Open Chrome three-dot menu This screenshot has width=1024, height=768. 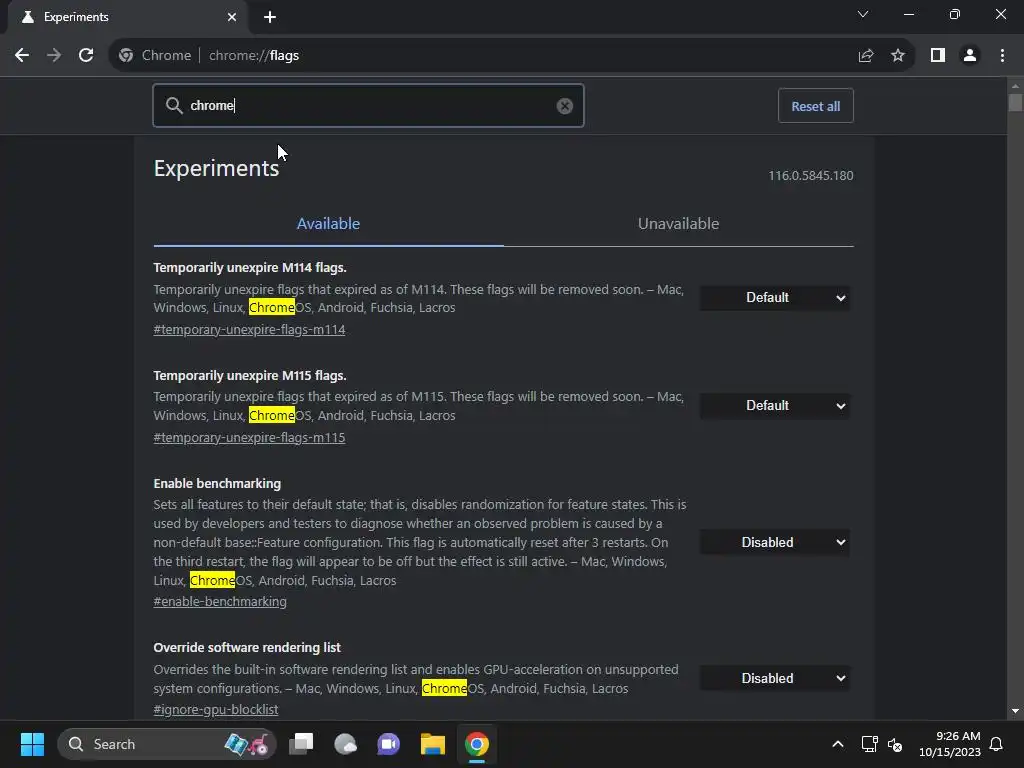click(x=1002, y=56)
